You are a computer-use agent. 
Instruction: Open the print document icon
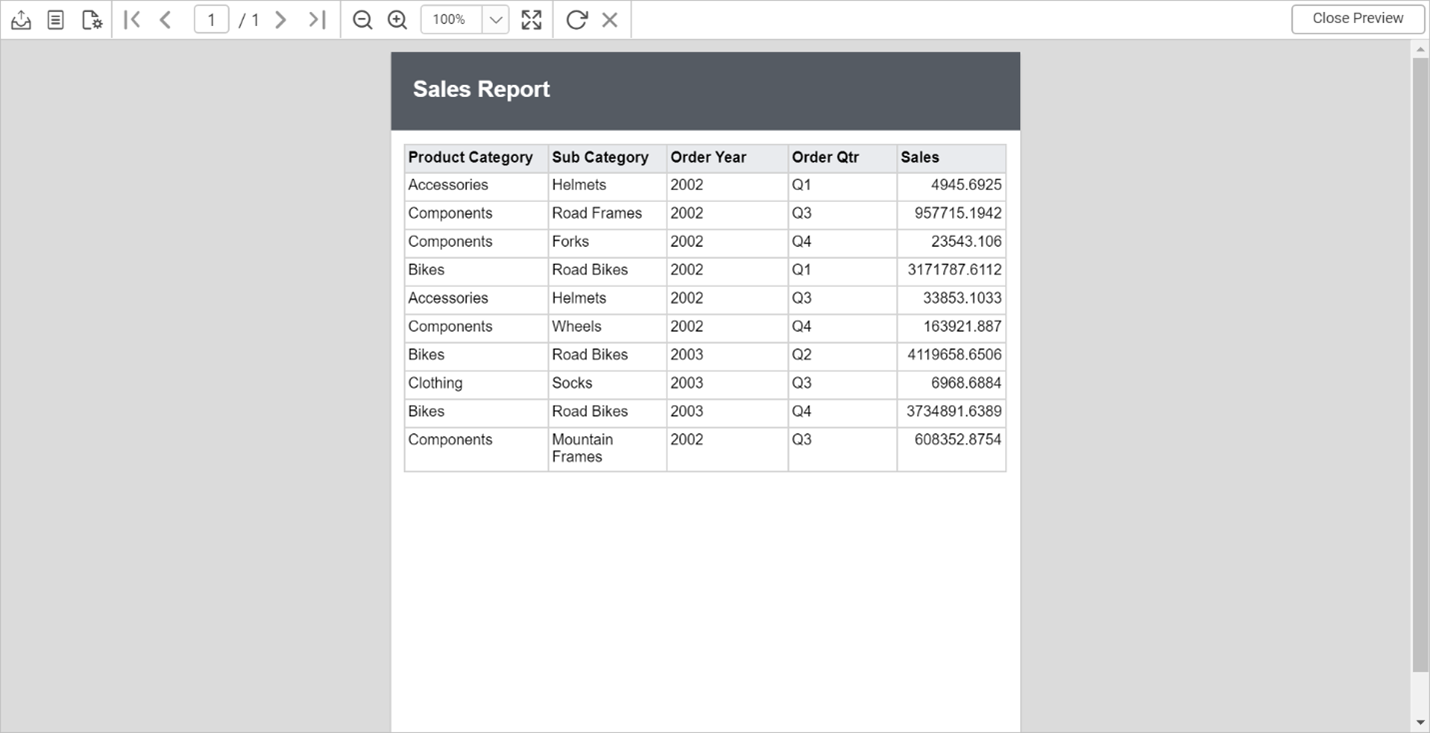[x=56, y=19]
